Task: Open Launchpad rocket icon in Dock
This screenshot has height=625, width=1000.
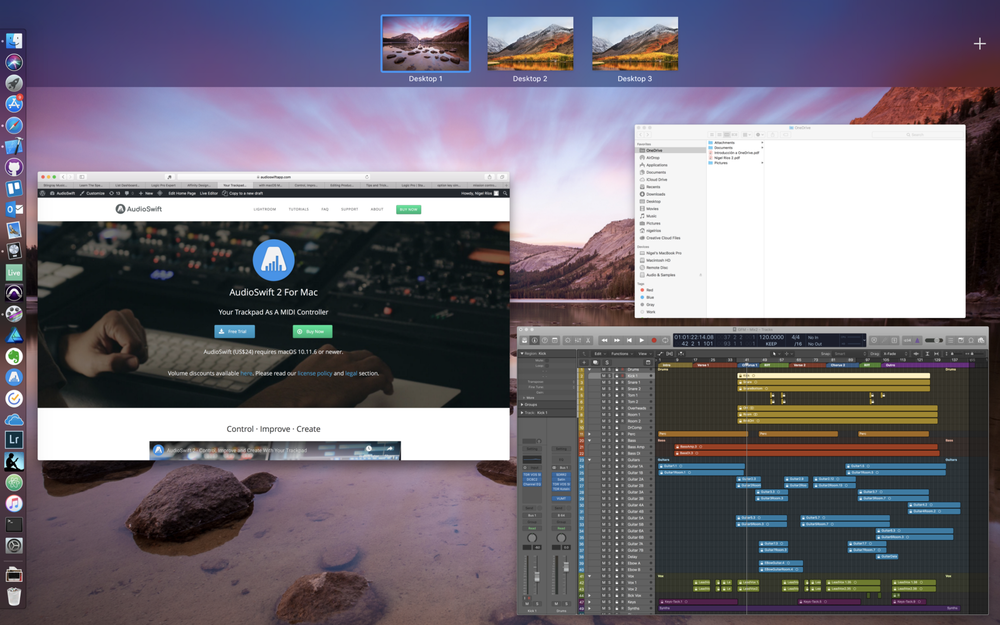Action: [x=14, y=83]
